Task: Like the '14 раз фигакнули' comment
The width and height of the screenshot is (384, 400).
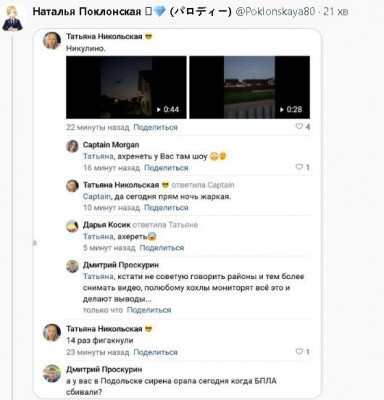Action: pos(299,351)
